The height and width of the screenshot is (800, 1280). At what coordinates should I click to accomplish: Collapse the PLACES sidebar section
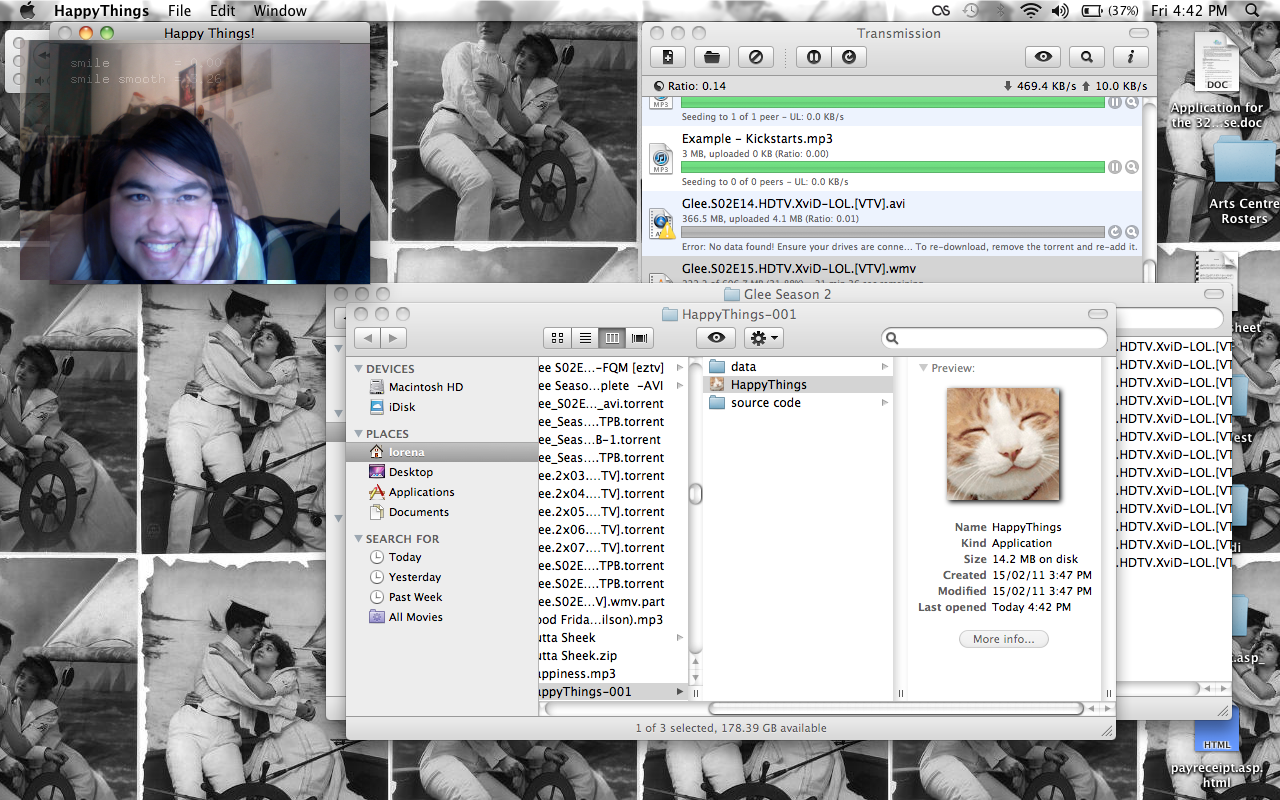(x=358, y=434)
